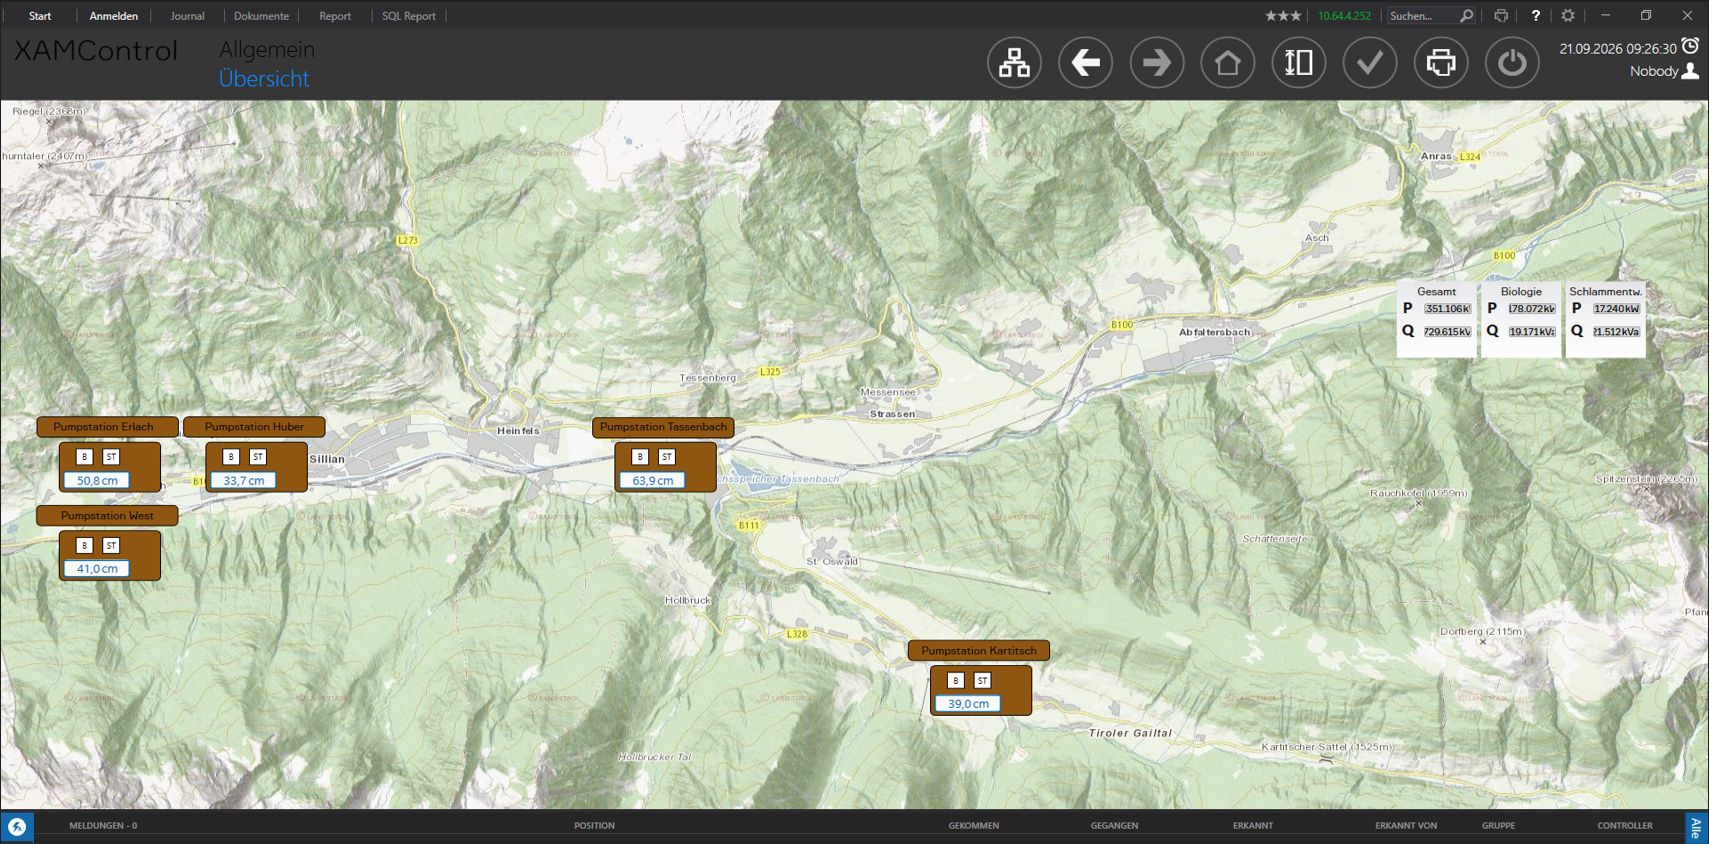Open the Pumpstation Erlach label
Viewport: 1709px width, 844px height.
[x=107, y=427]
